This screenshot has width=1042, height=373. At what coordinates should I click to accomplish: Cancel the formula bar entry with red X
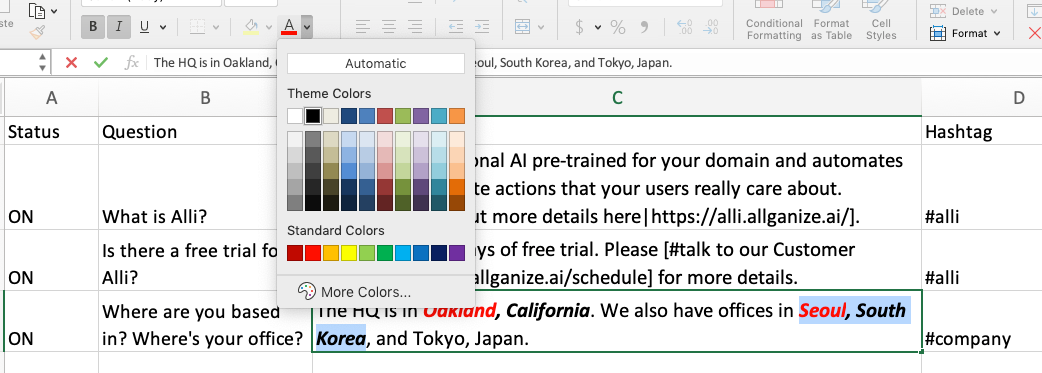[71, 63]
